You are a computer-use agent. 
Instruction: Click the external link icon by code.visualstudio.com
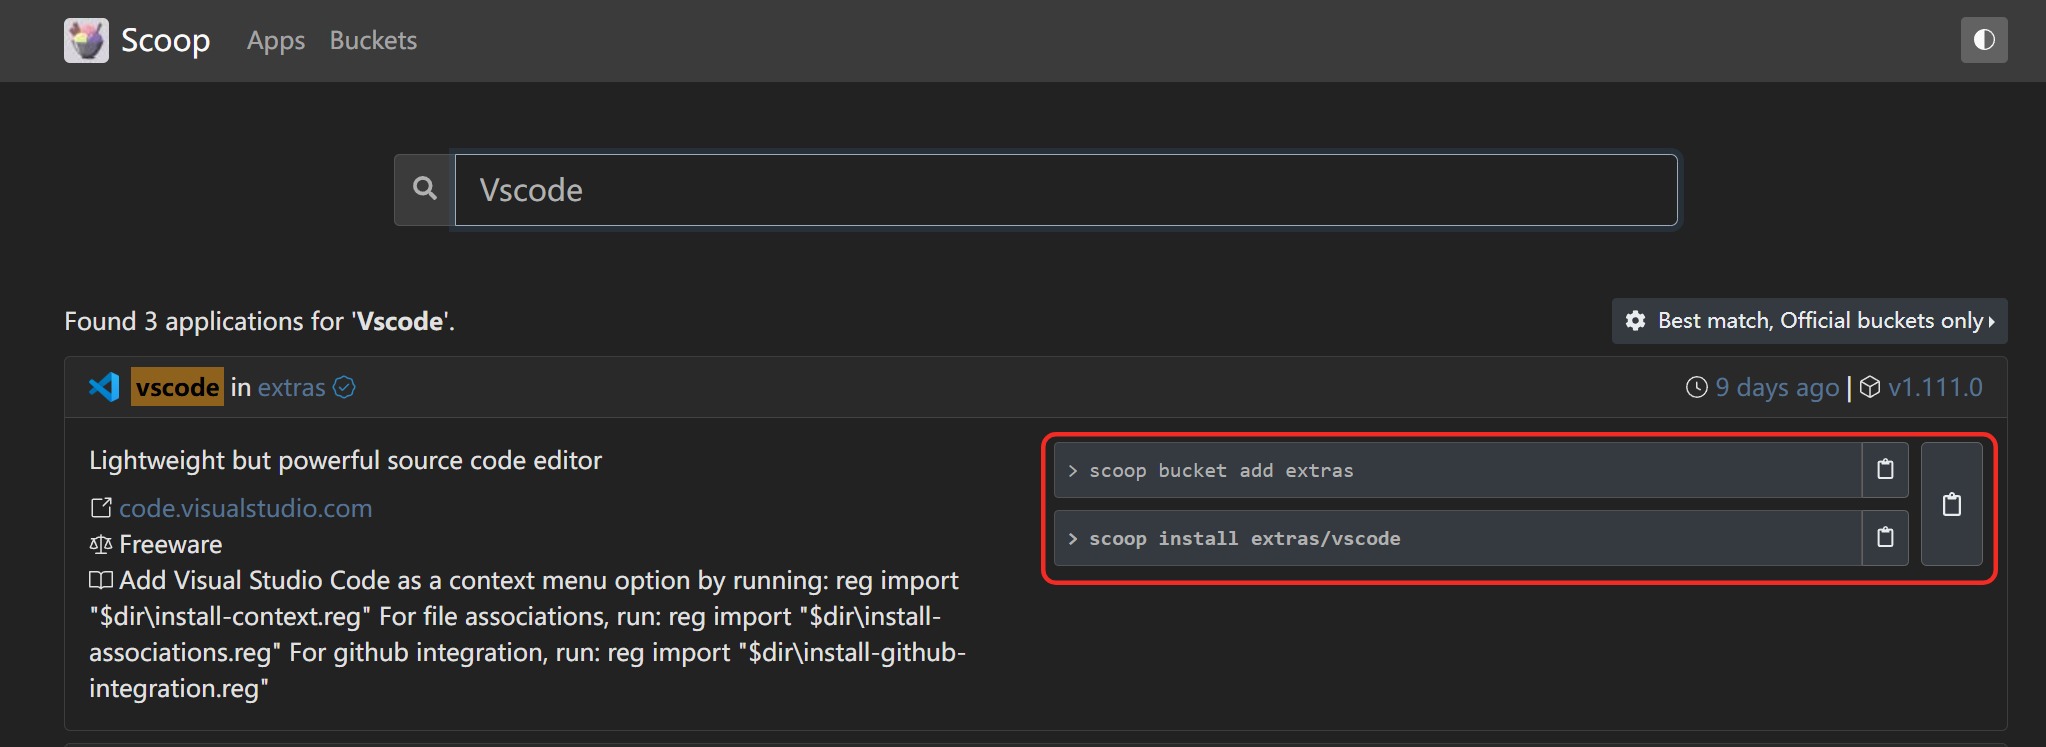101,508
